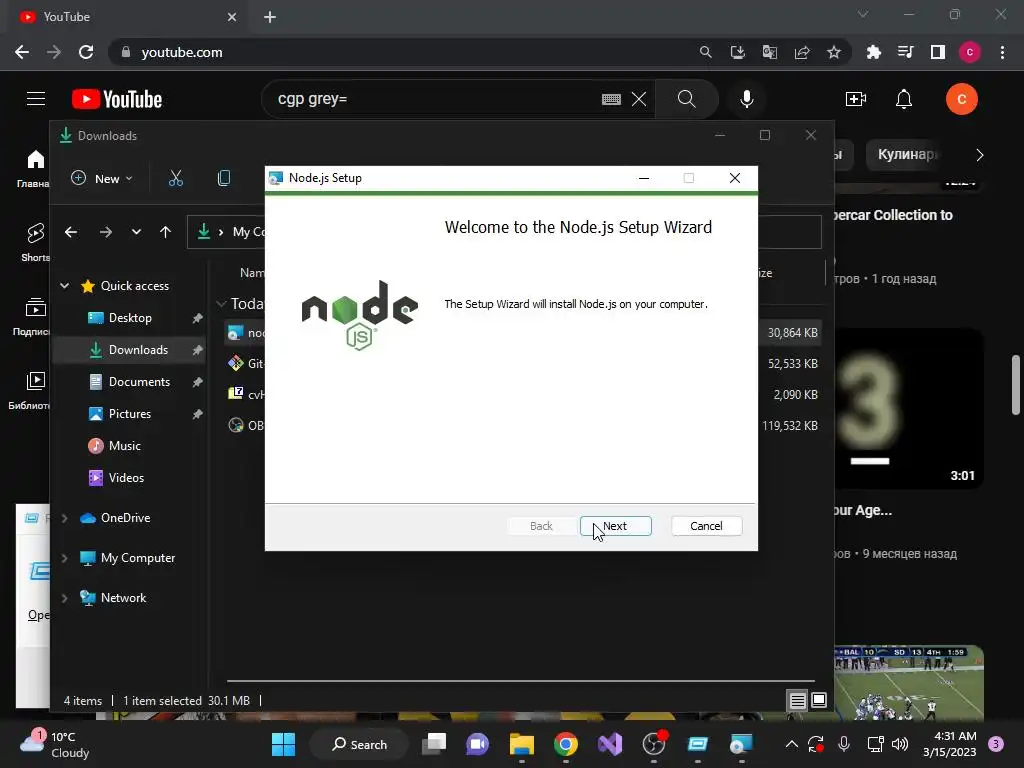
Task: Select the 52,533 KB Git file row
Action: coord(522,364)
